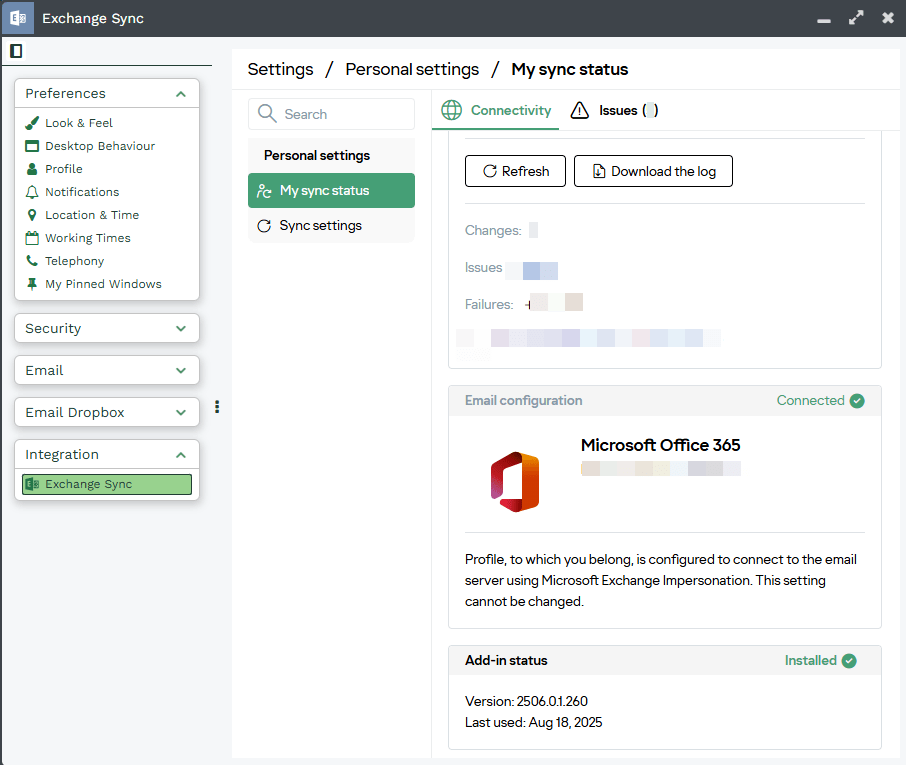
Task: Open Location & Time preferences
Action: pyautogui.click(x=92, y=215)
